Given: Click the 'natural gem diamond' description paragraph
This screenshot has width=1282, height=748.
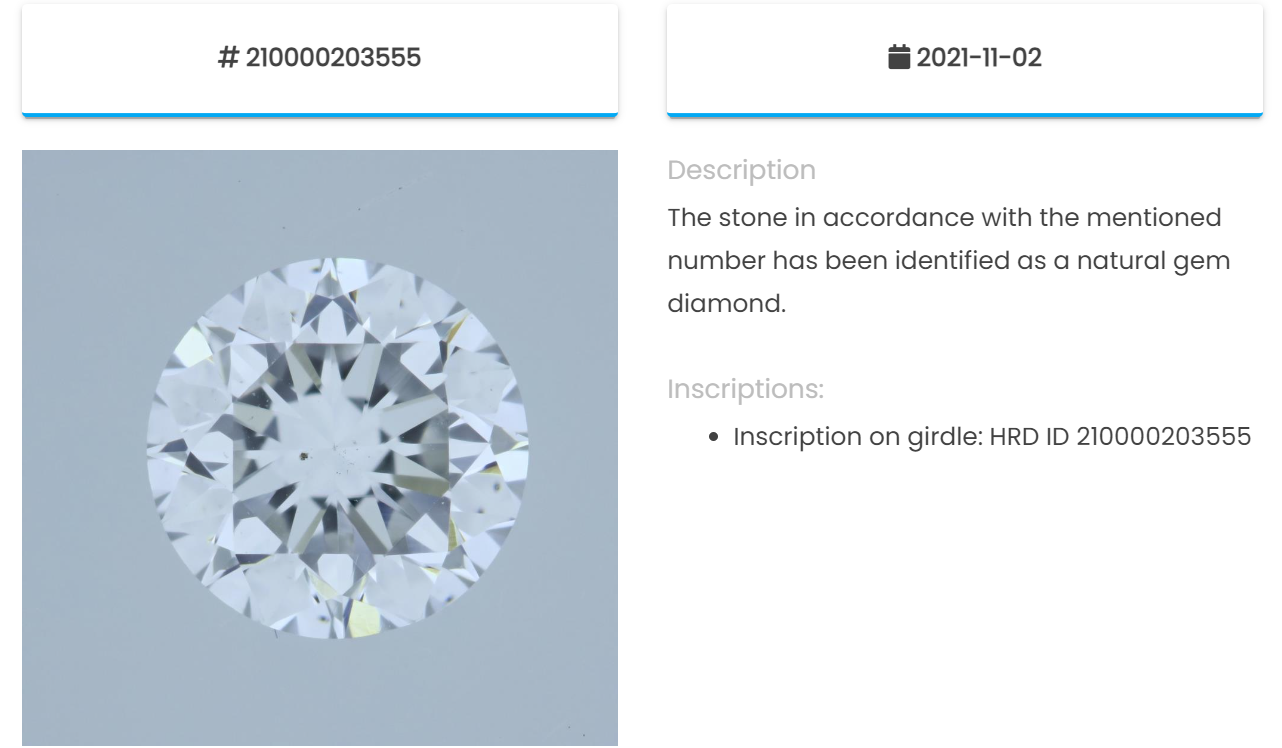Looking at the screenshot, I should pyautogui.click(x=949, y=261).
